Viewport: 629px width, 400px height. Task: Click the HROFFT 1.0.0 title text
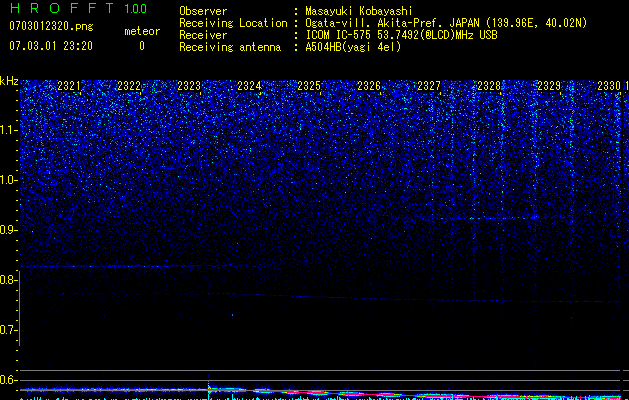click(78, 8)
